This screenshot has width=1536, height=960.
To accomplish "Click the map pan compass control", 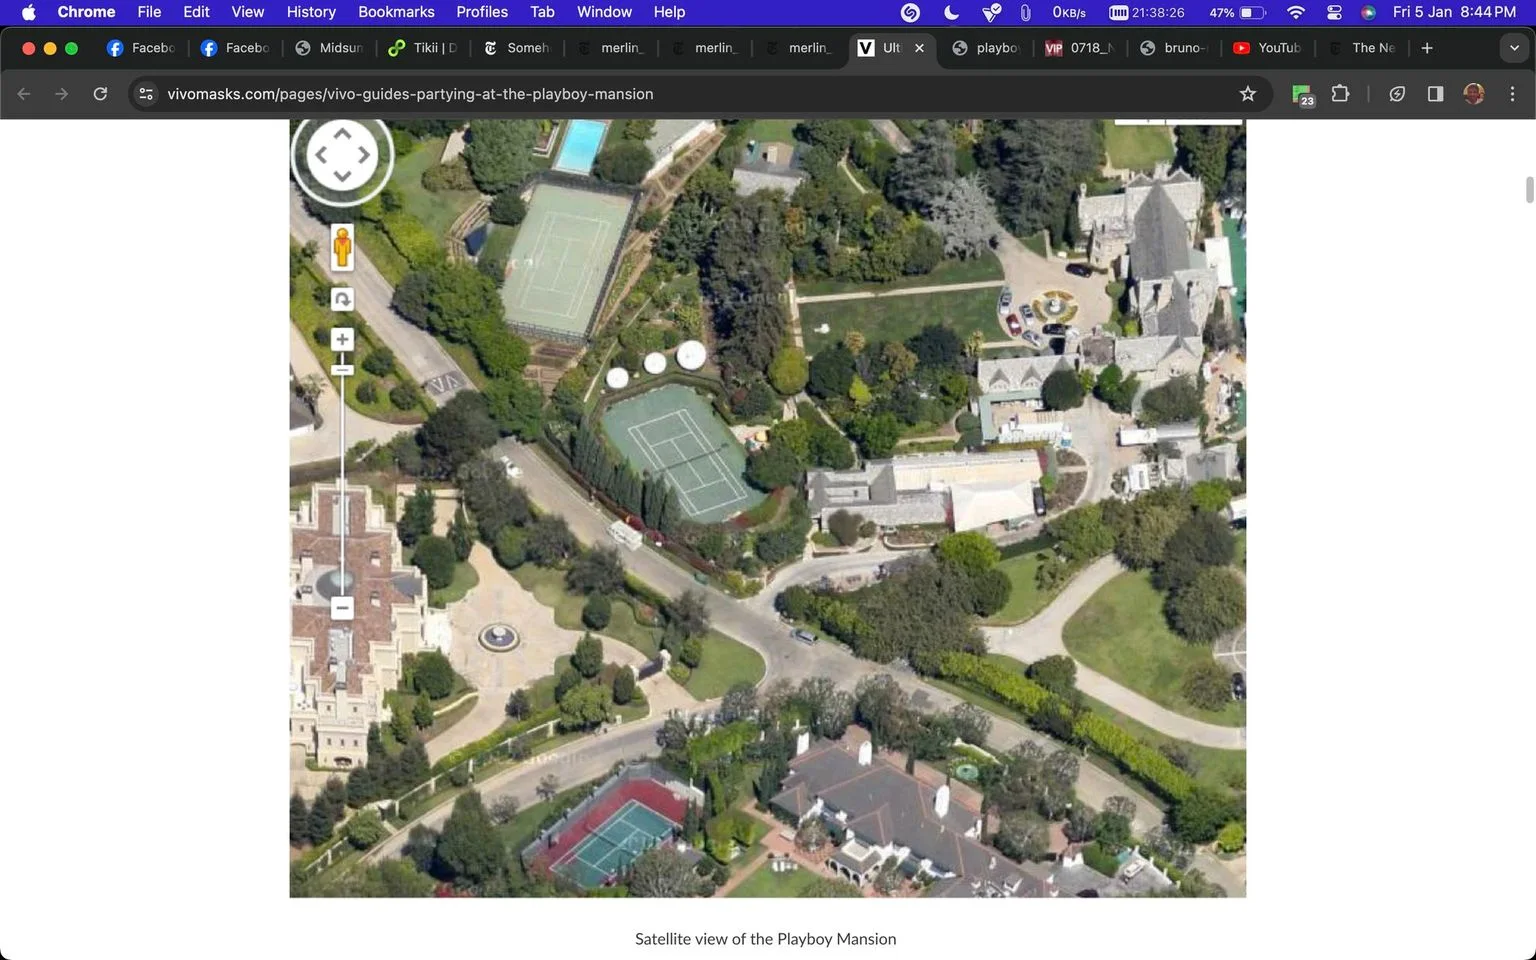I will [x=342, y=155].
